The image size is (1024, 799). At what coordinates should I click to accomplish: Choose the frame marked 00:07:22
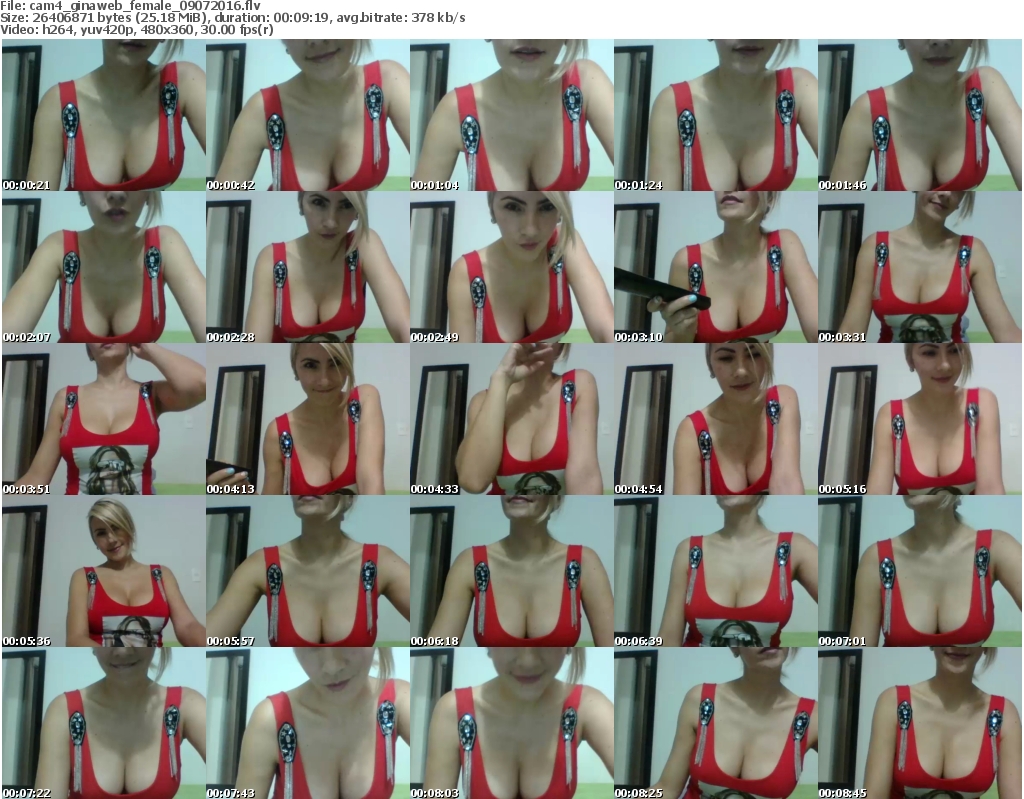pyautogui.click(x=104, y=723)
